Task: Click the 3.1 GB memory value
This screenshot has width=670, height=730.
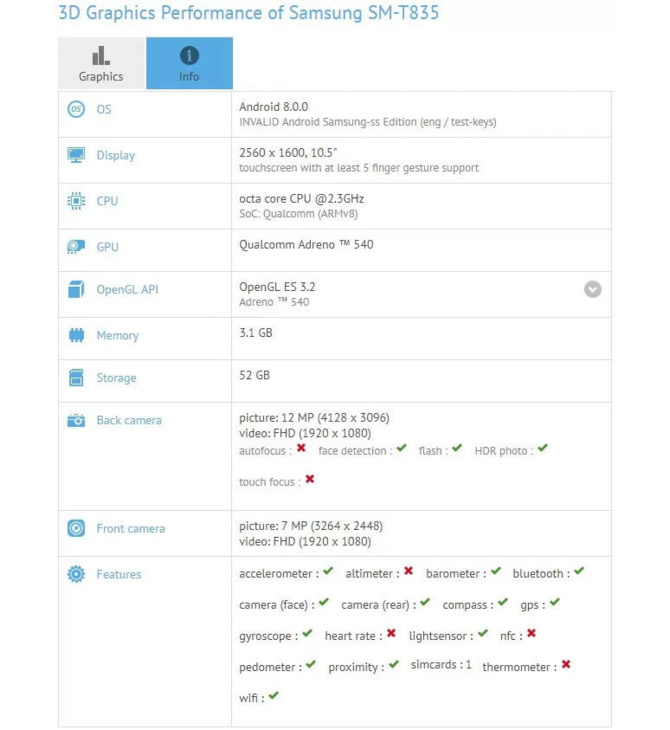Action: pyautogui.click(x=256, y=333)
